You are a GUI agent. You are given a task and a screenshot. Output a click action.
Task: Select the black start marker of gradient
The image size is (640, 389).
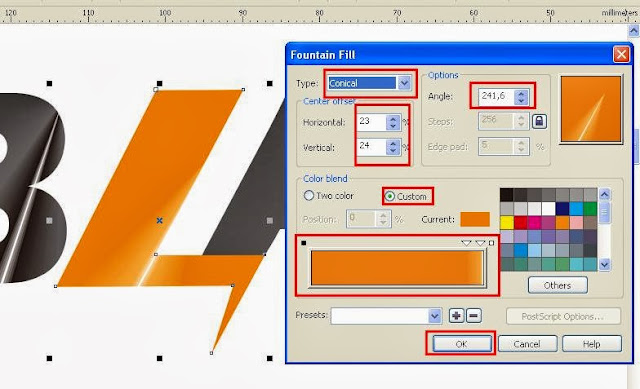pyautogui.click(x=303, y=243)
